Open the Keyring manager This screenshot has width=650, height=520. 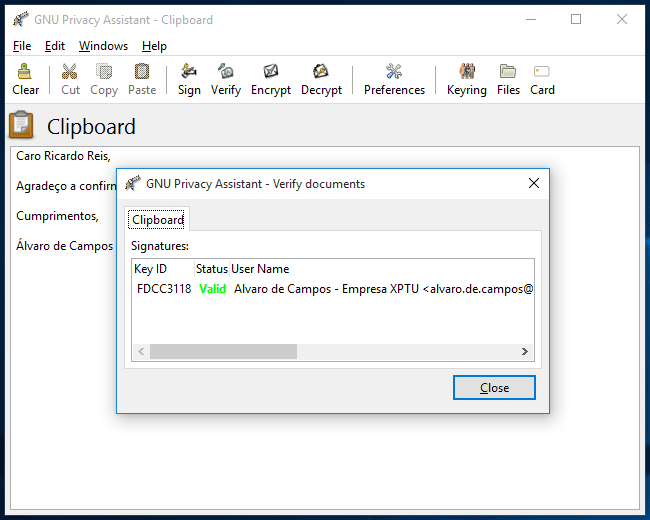pos(467,79)
